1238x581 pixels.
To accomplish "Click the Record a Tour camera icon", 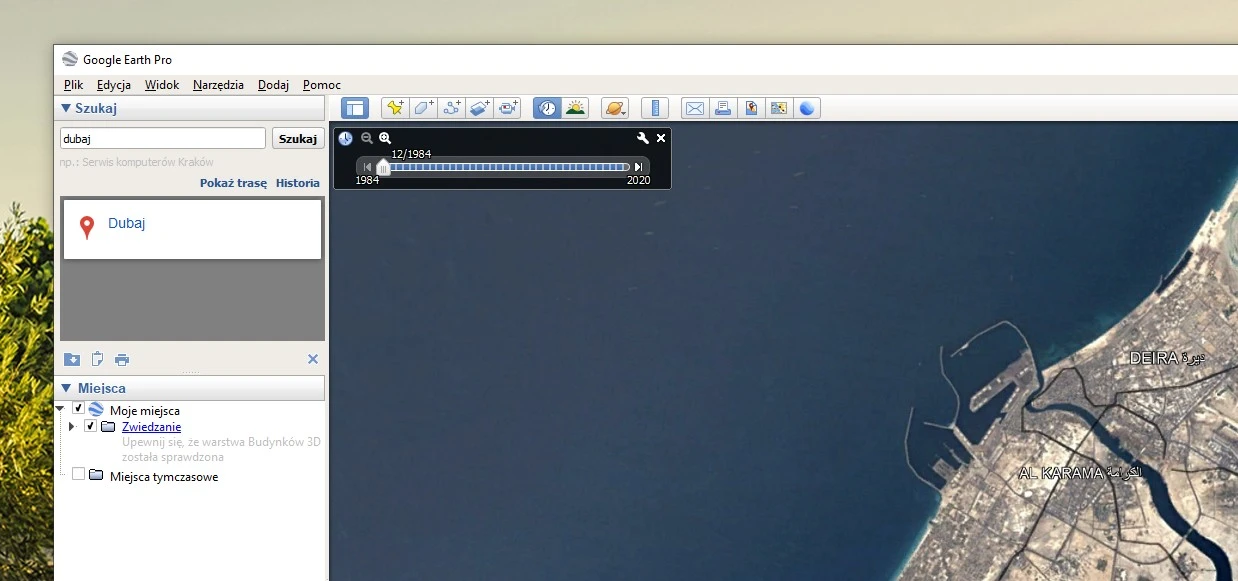I will (x=509, y=108).
